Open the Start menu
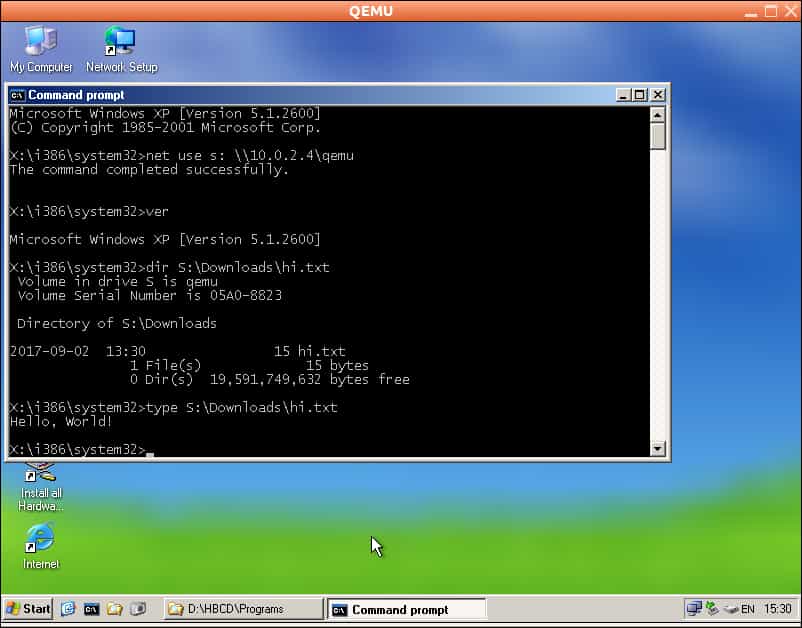802x628 pixels. 29,609
